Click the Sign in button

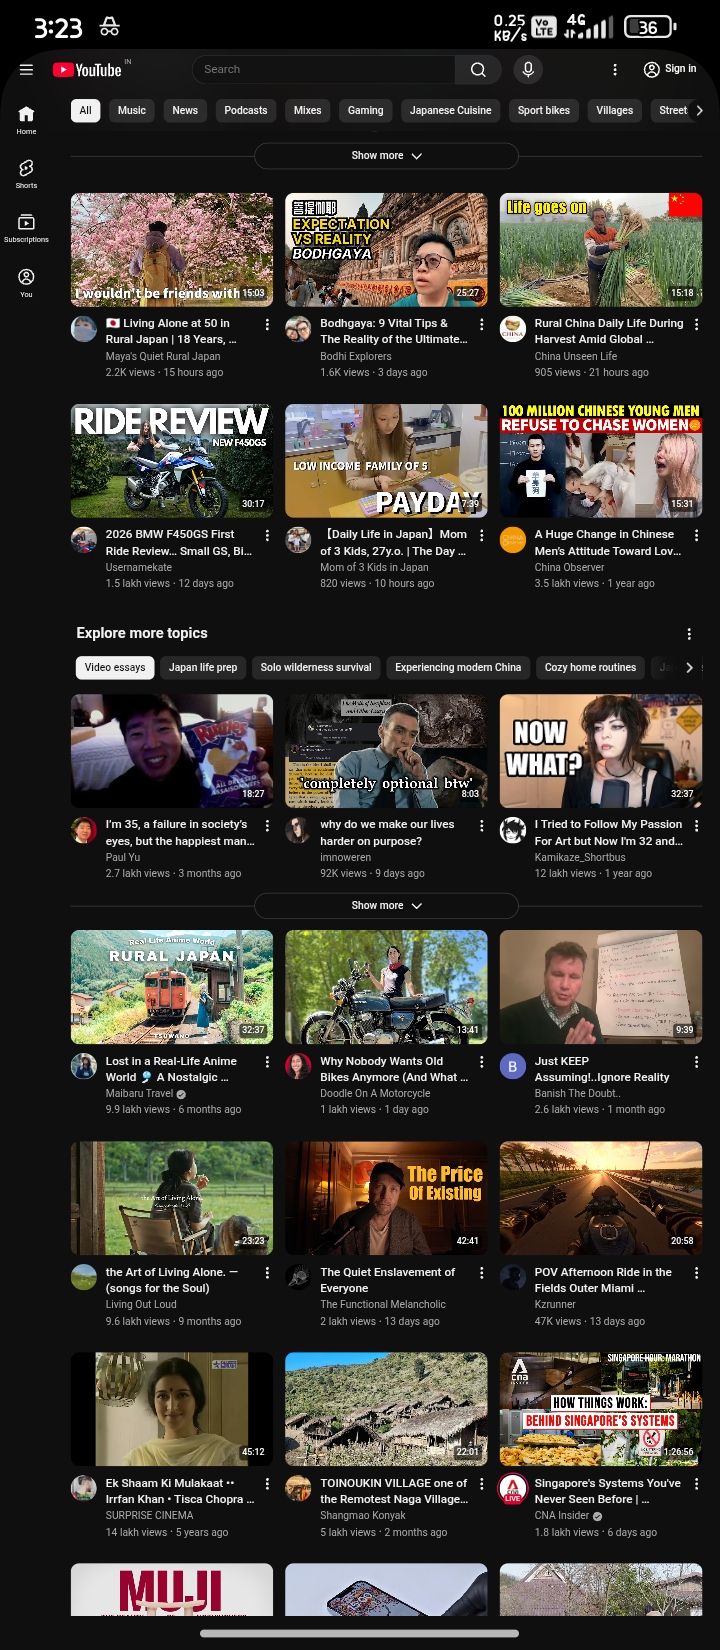coord(670,69)
